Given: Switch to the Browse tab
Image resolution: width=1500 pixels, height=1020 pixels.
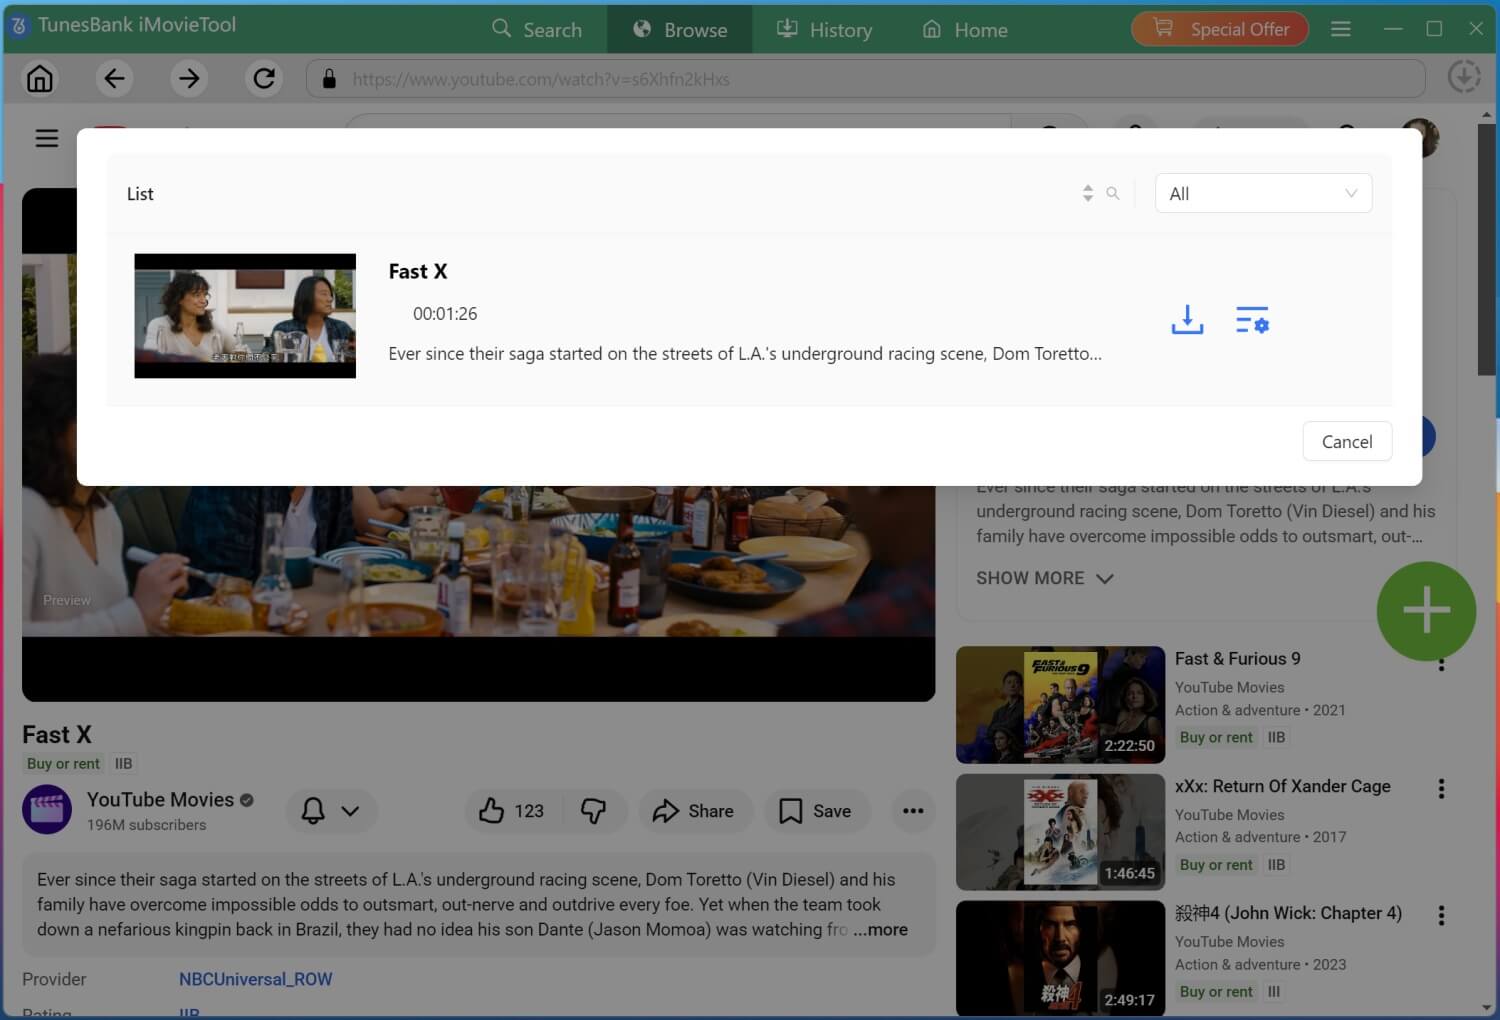Looking at the screenshot, I should click(x=679, y=29).
